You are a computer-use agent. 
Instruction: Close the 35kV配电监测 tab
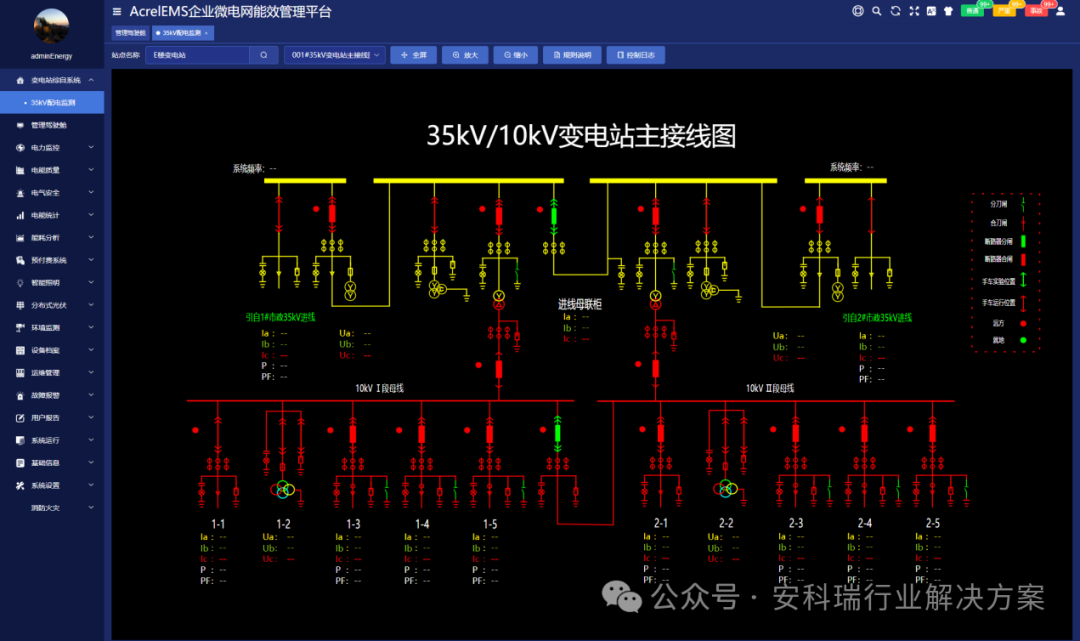(x=207, y=33)
